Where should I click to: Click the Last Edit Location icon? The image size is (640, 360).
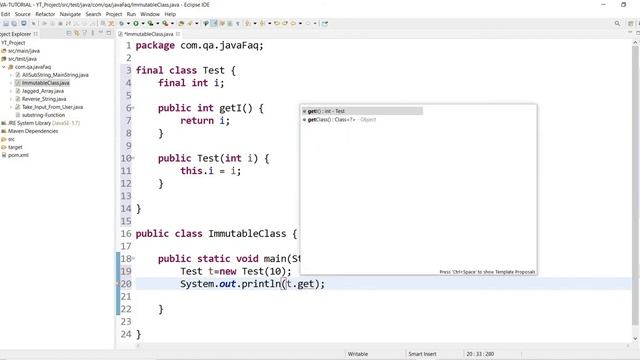[x=277, y=23]
